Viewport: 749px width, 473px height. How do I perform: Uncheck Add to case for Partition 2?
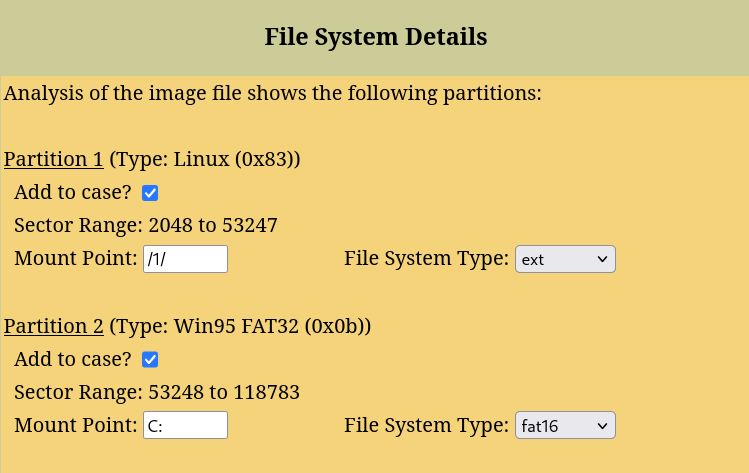(x=150, y=360)
